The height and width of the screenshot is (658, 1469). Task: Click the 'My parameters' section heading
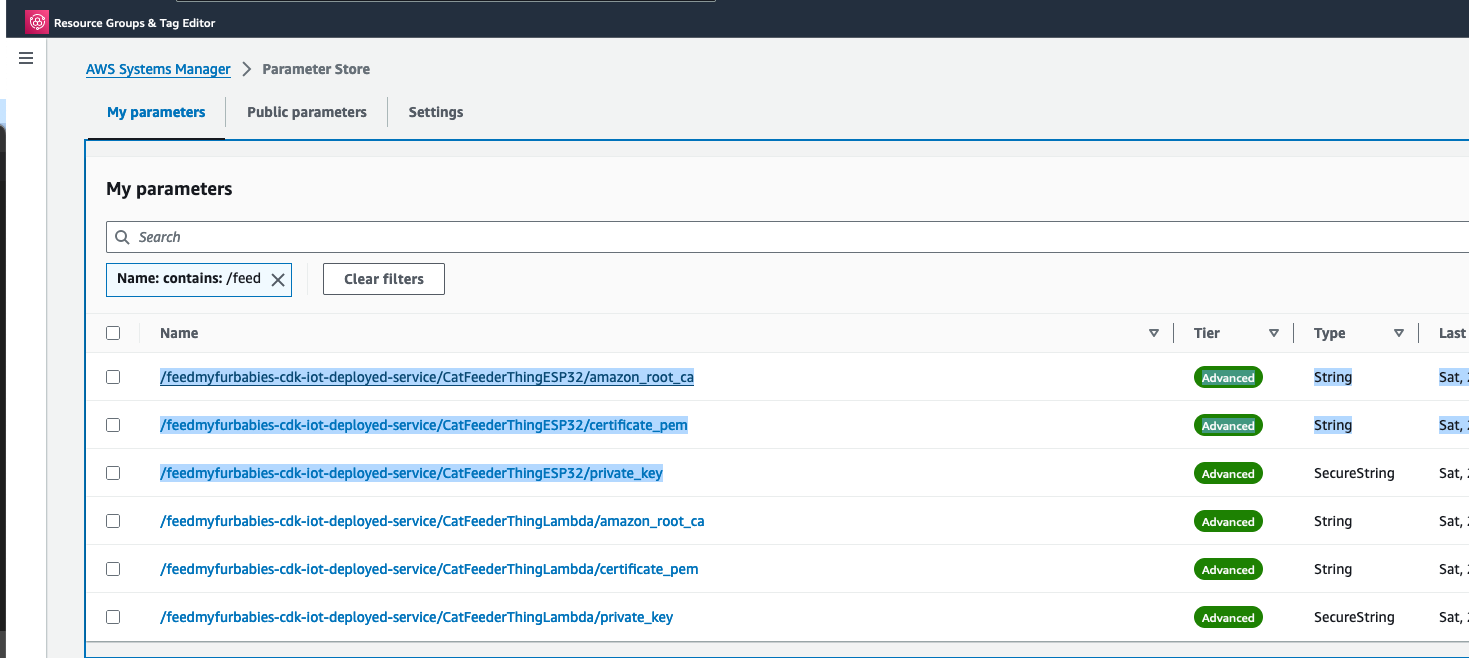[x=169, y=189]
